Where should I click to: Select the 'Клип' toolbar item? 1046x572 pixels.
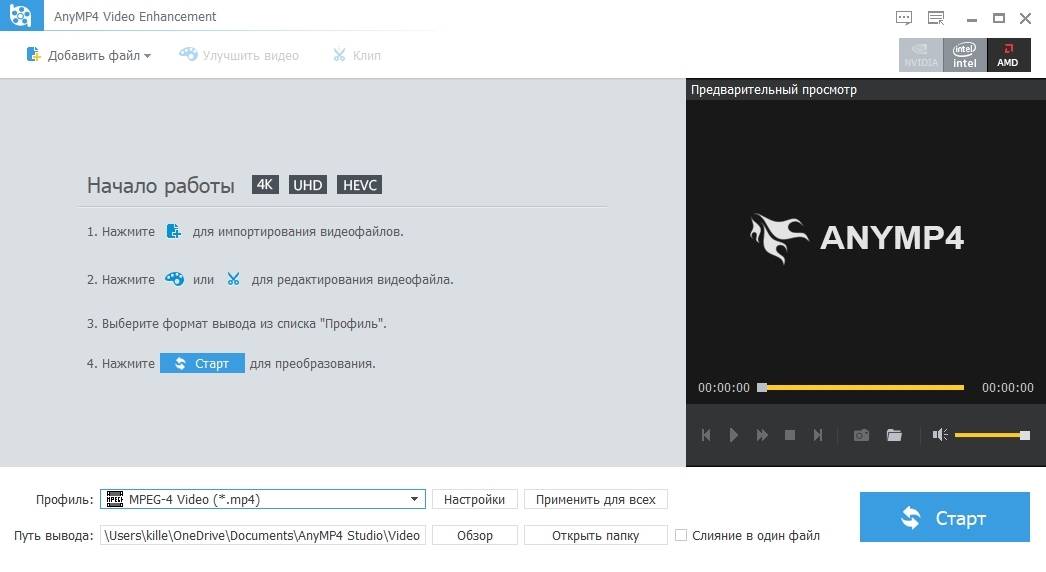tap(356, 56)
